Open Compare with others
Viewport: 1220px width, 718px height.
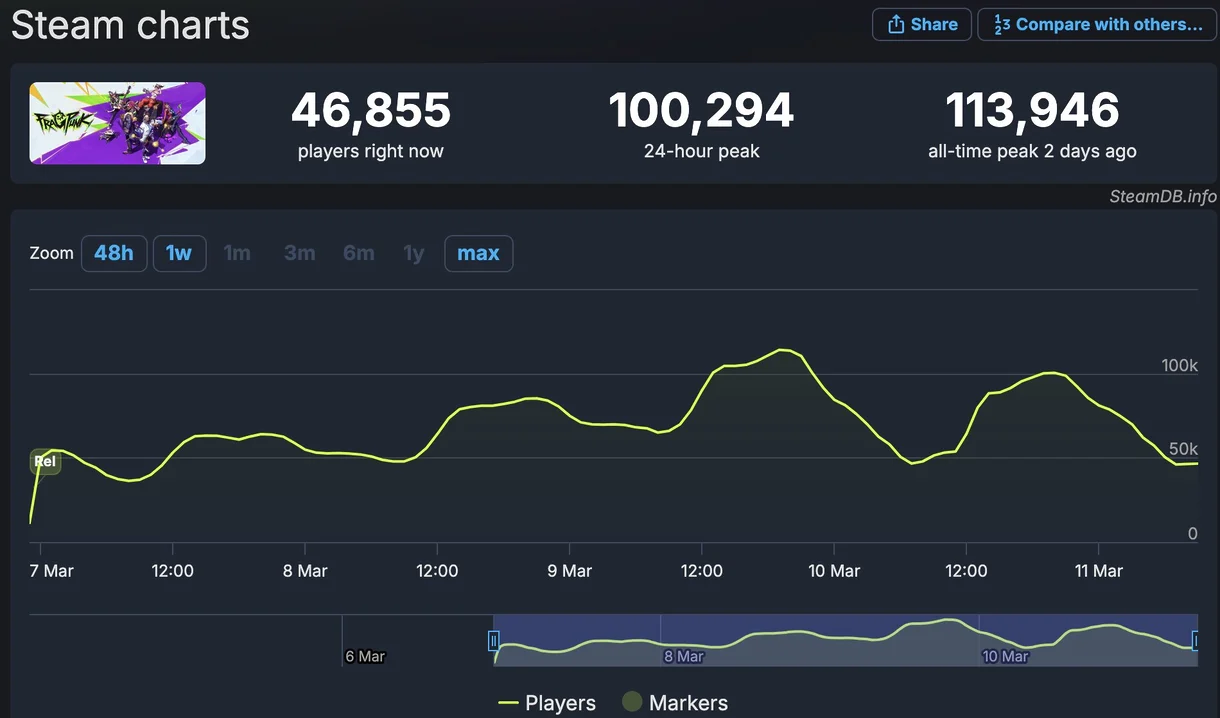point(1097,24)
